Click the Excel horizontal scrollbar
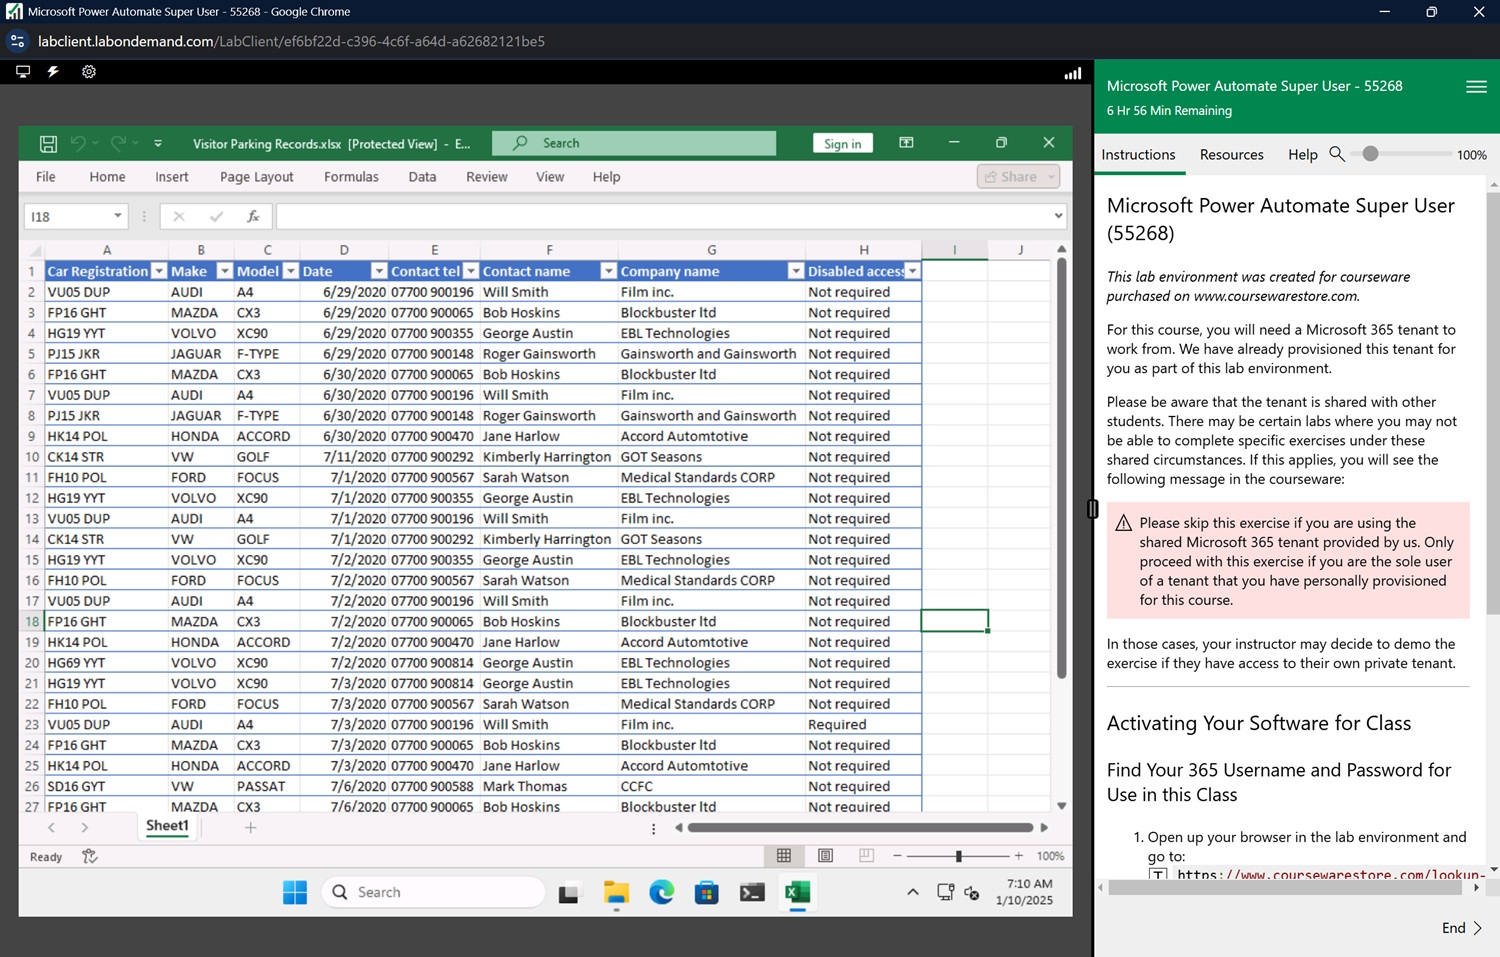The image size is (1500, 957). tap(860, 827)
